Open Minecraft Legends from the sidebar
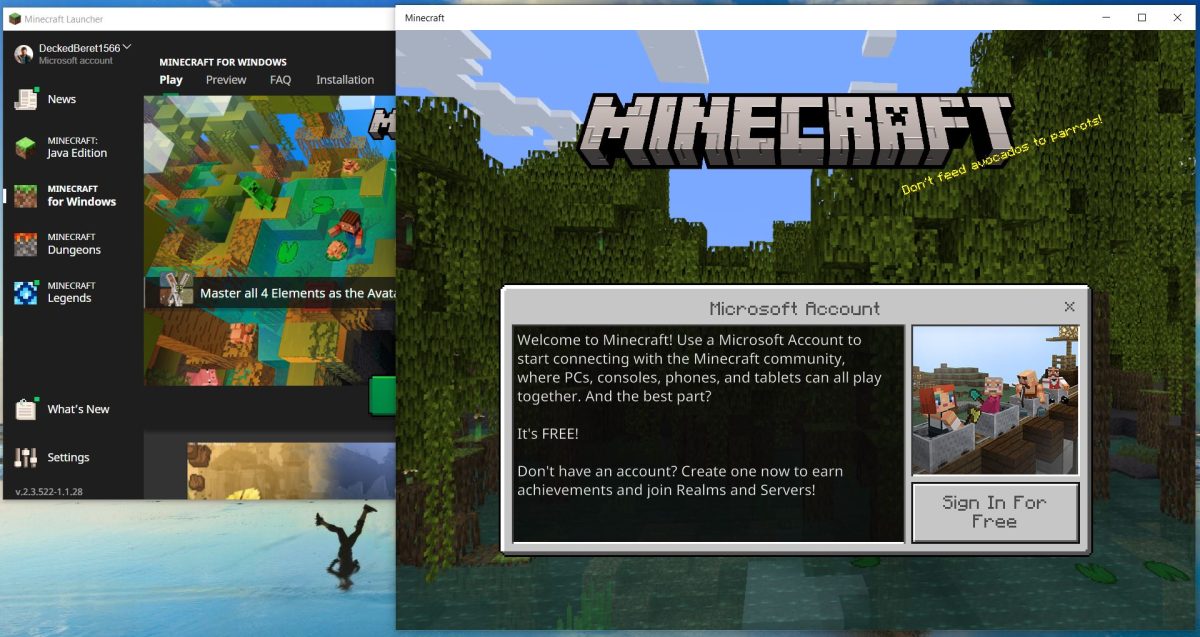Screen dimensions: 1200x637 (x=75, y=290)
